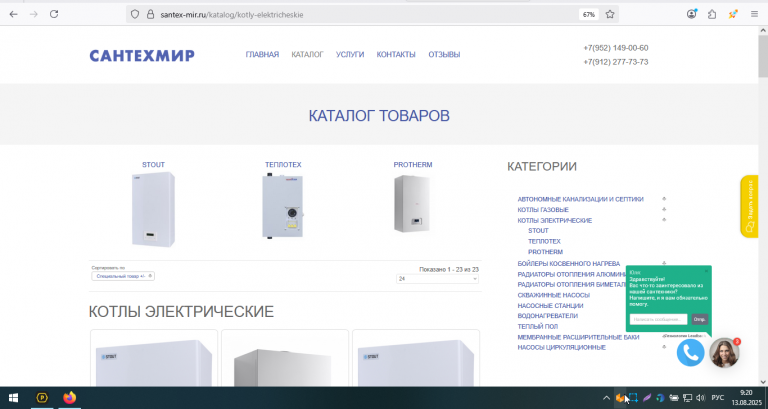Click the 67% zoom level indicator
This screenshot has width=768, height=409.
(589, 15)
